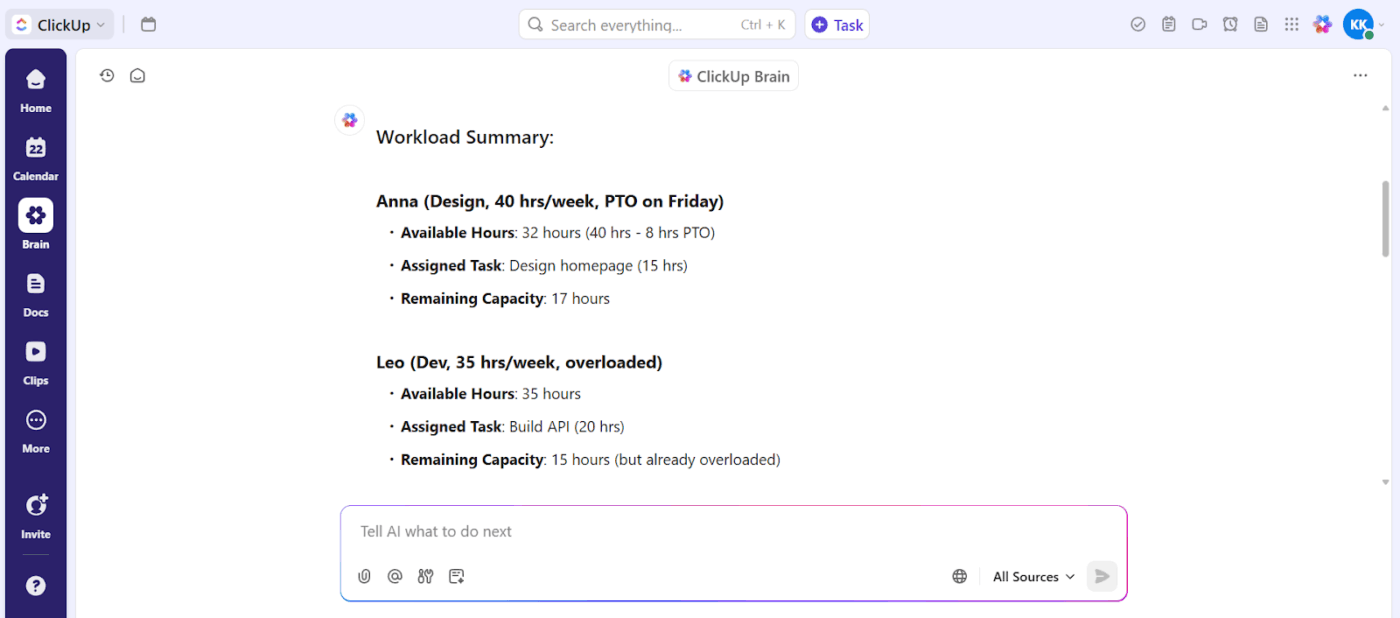The height and width of the screenshot is (618, 1400).
Task: Click the chat vertical scrollbar thumb
Action: (1385, 218)
